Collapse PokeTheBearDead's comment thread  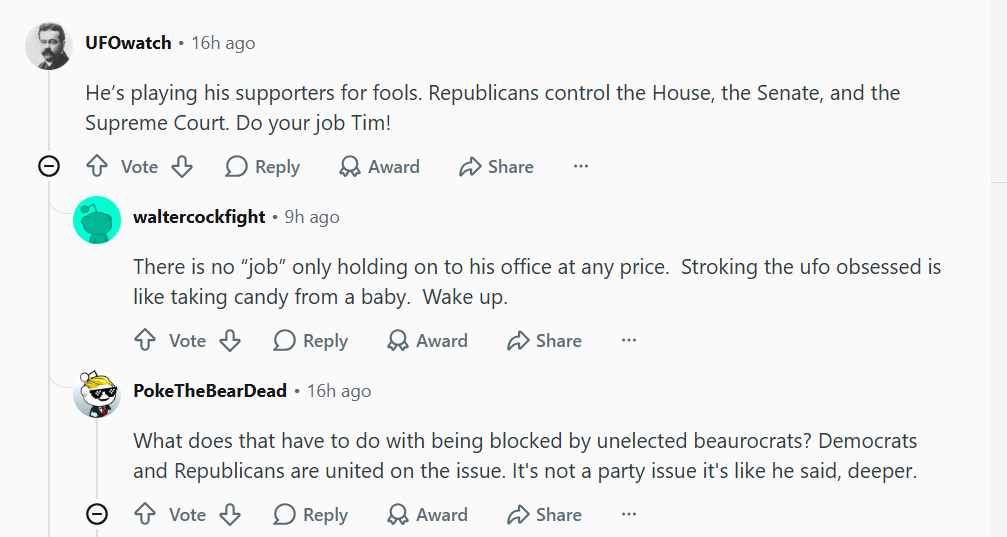point(97,514)
